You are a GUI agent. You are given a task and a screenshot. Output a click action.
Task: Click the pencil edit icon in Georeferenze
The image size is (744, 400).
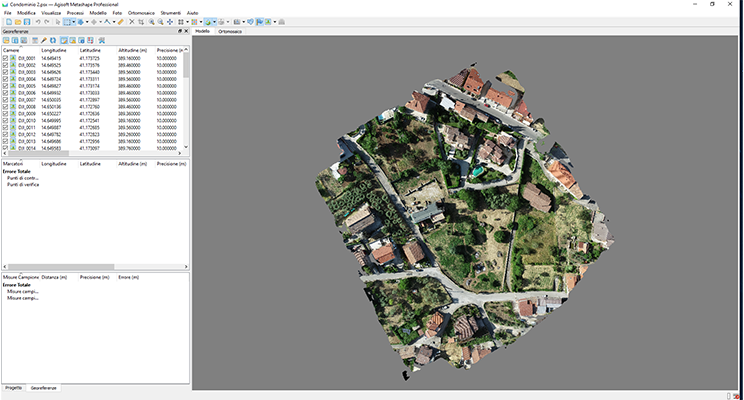click(44, 41)
